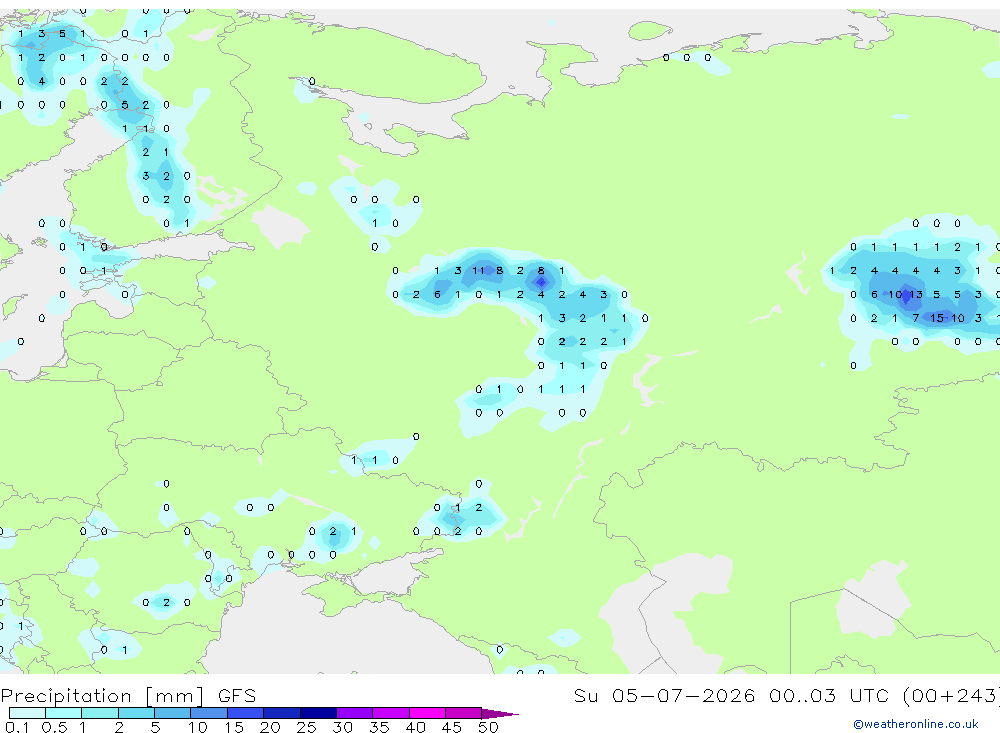
Task: Click the "30" legend scale label
Action: pos(342,727)
